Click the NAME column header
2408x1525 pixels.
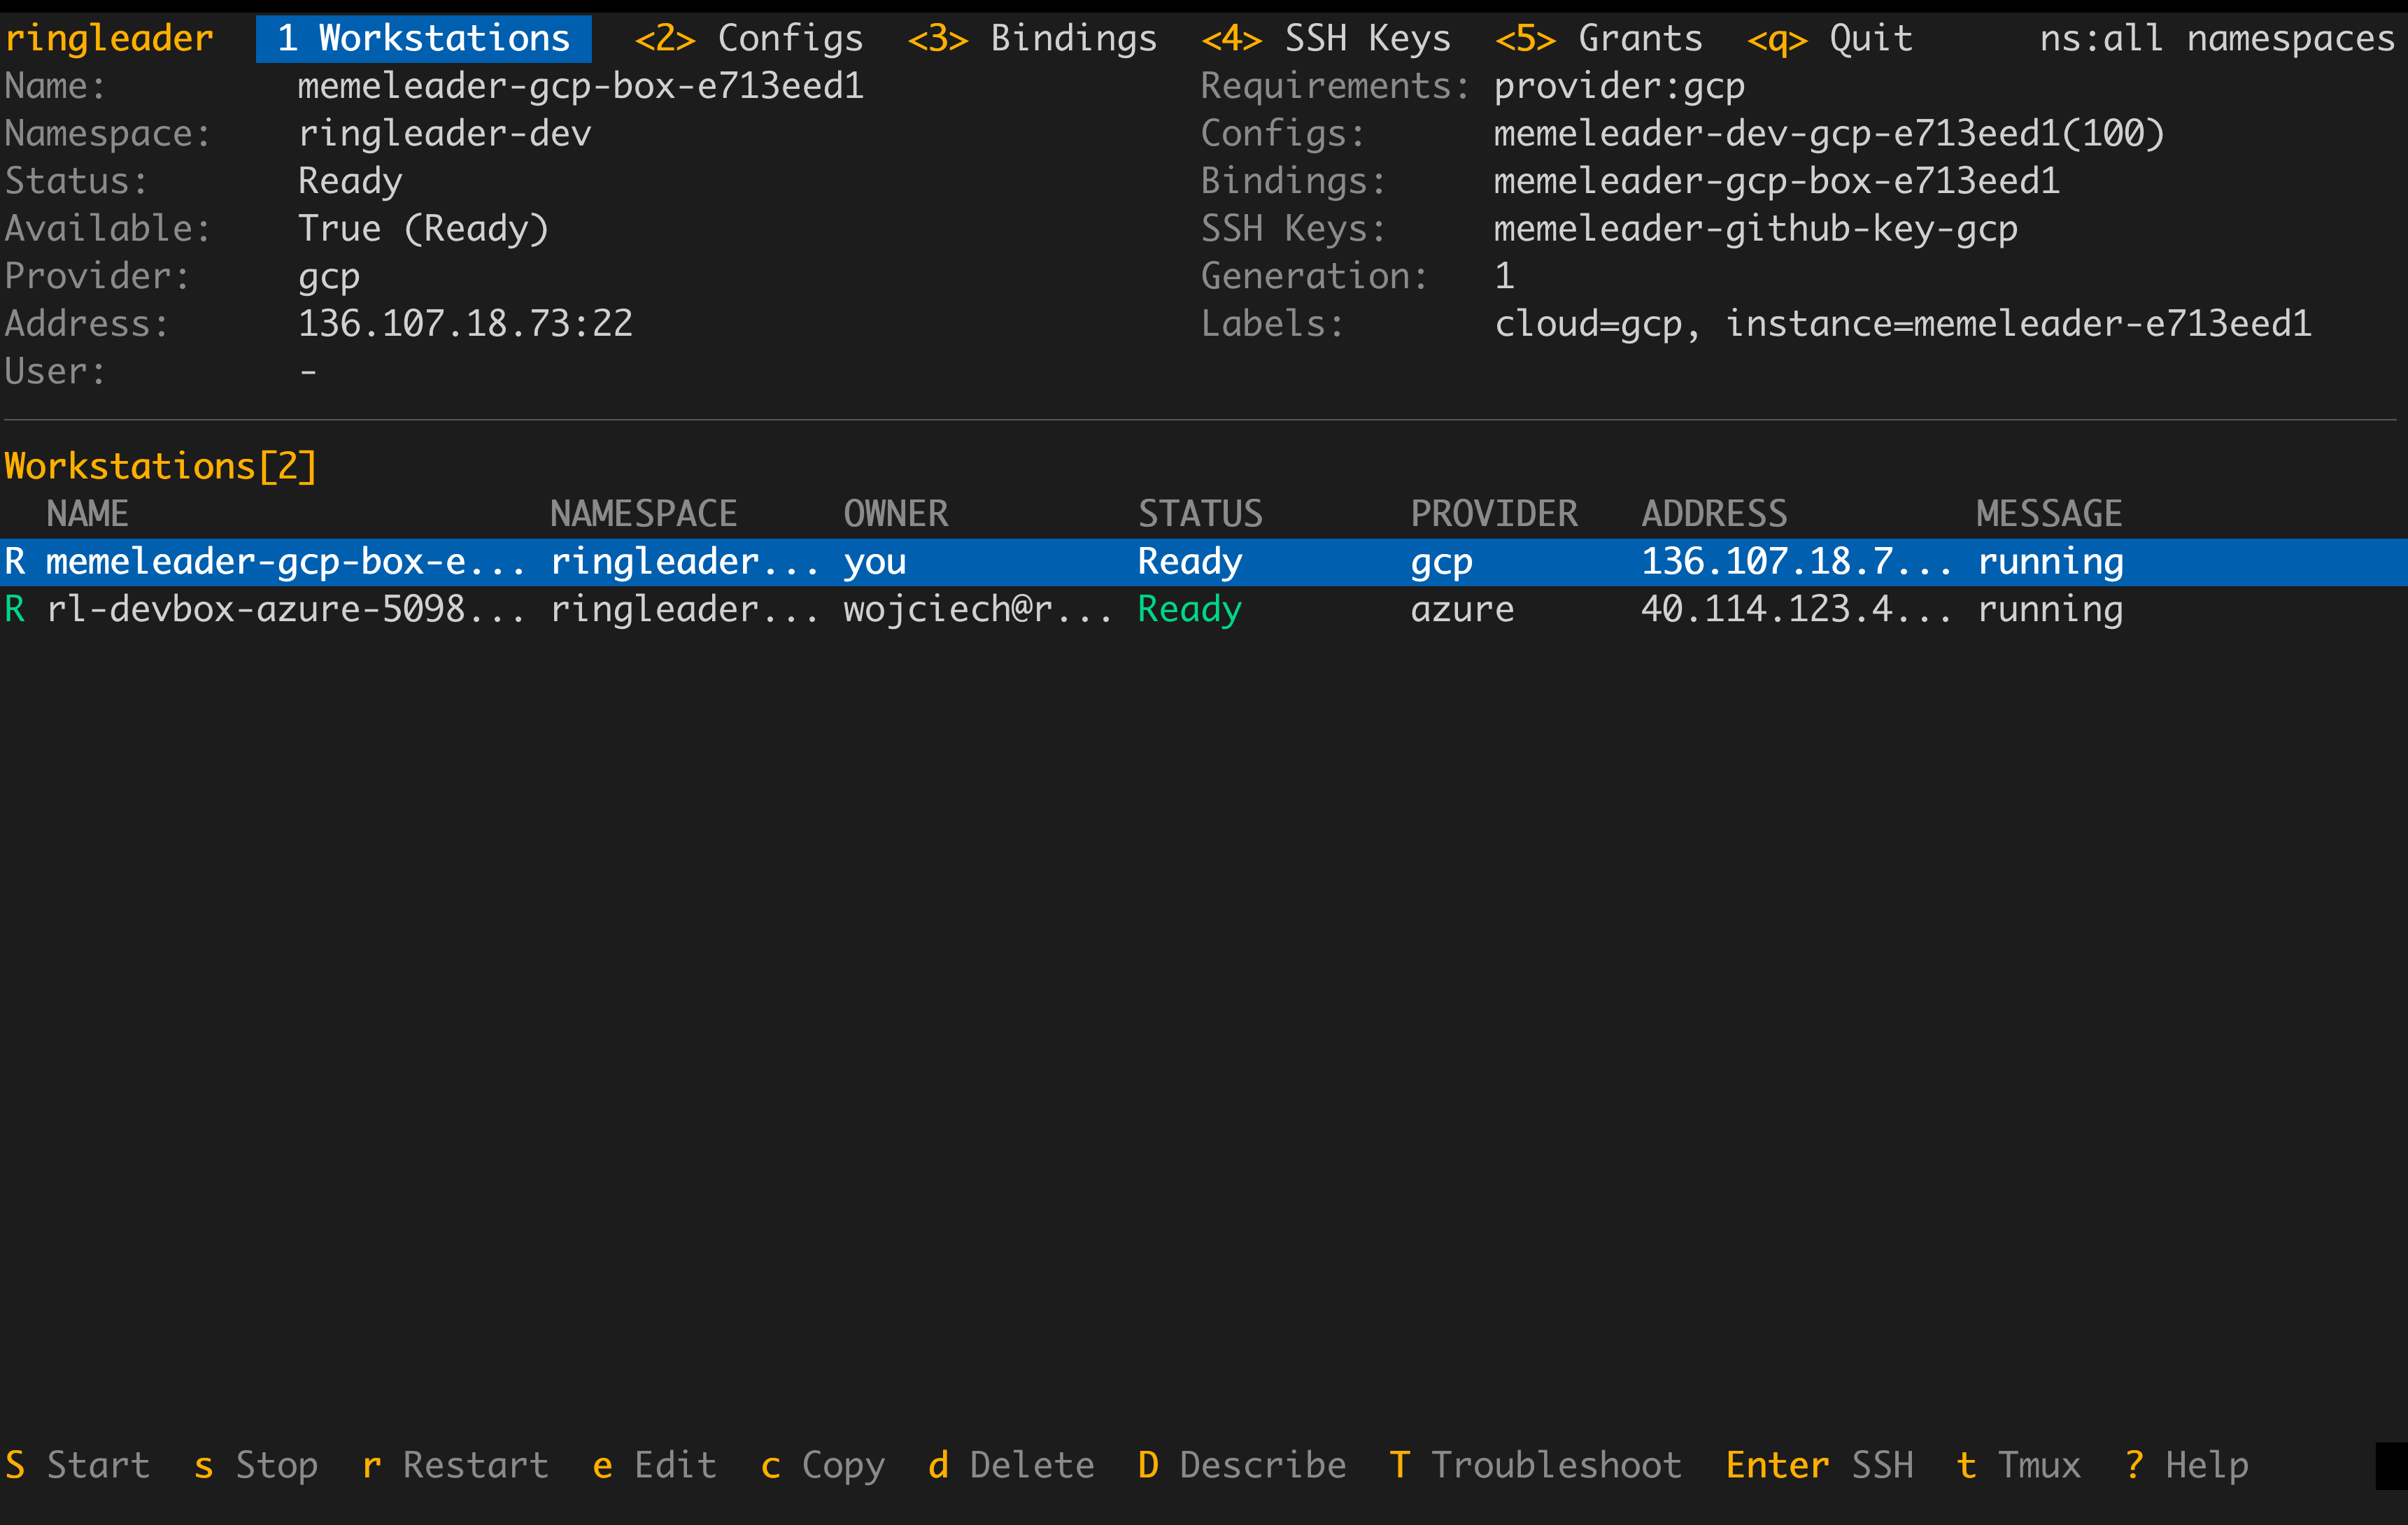(87, 514)
